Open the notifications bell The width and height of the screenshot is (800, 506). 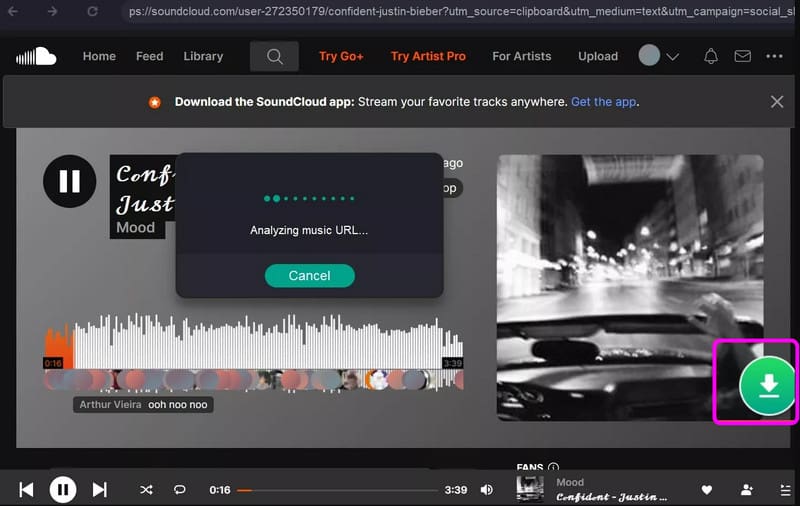(x=711, y=56)
